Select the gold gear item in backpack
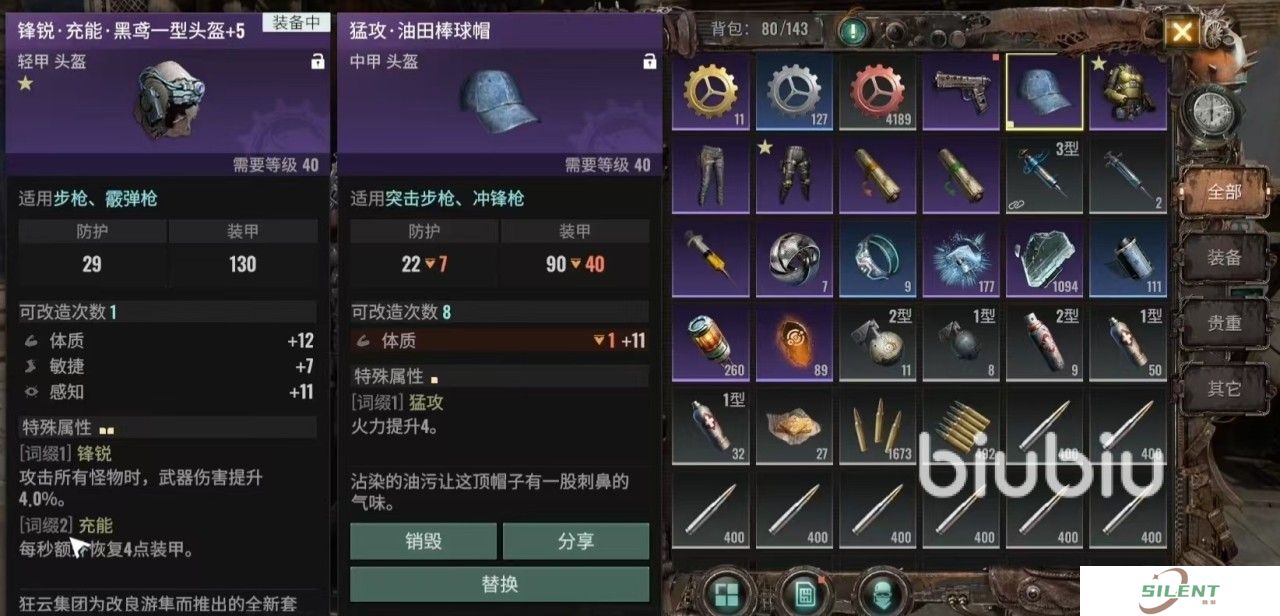This screenshot has height=616, width=1280. point(711,92)
